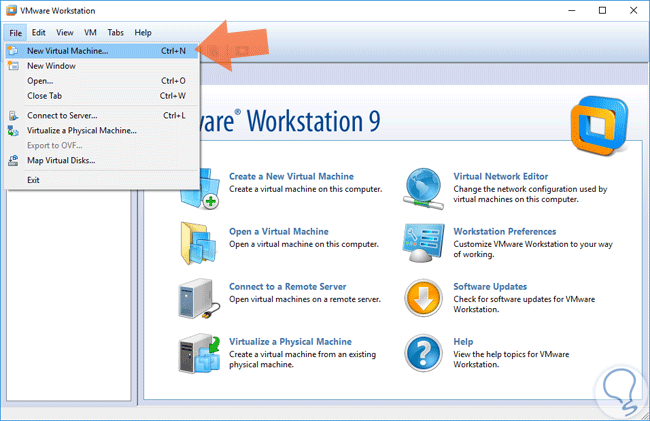Click the Software Updates download arrow icon

423,298
